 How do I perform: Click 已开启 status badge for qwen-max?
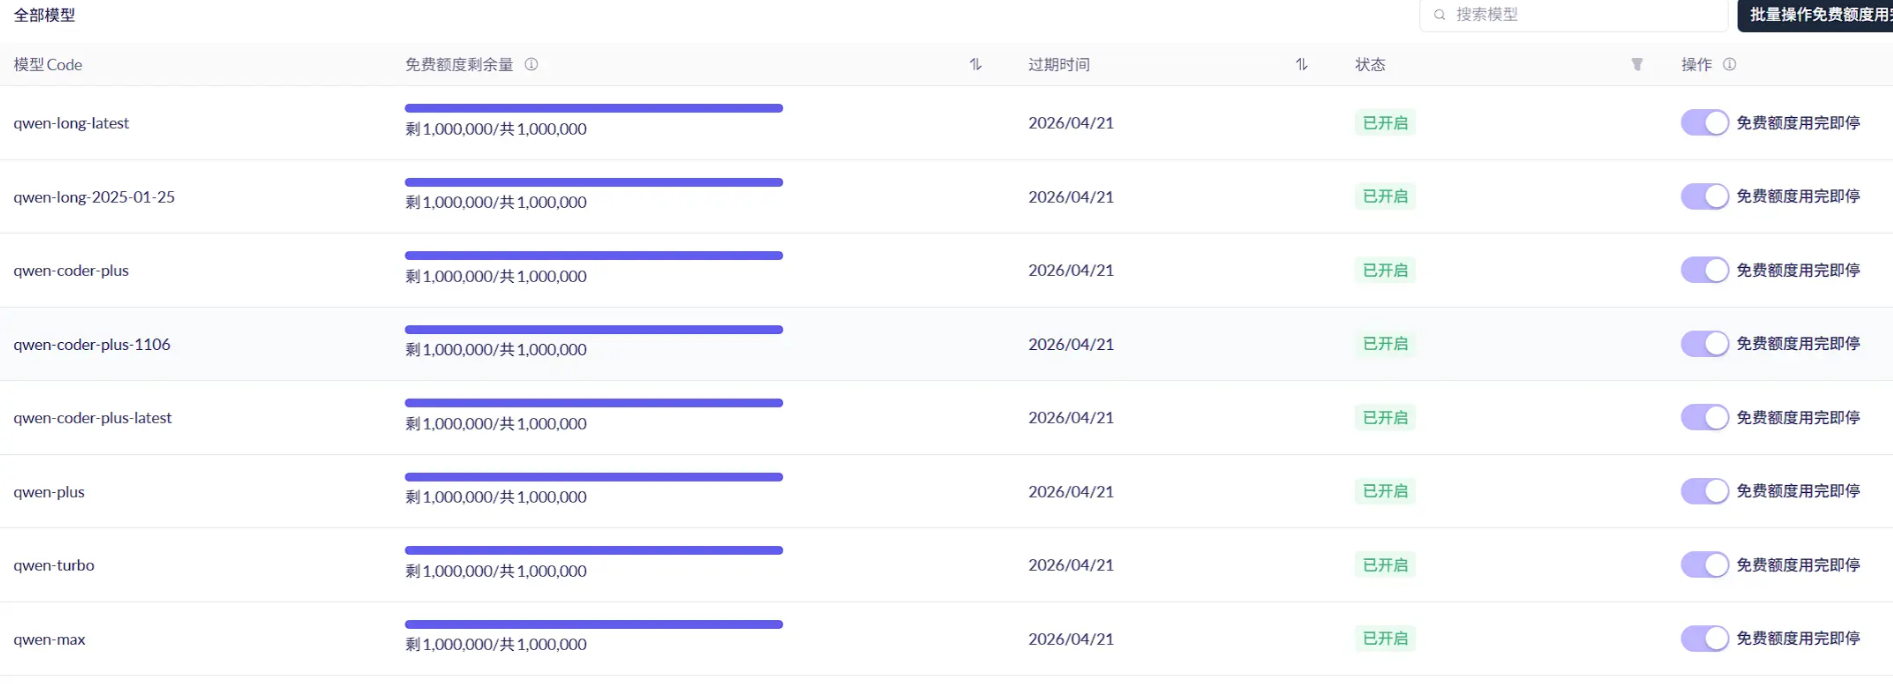[1385, 638]
